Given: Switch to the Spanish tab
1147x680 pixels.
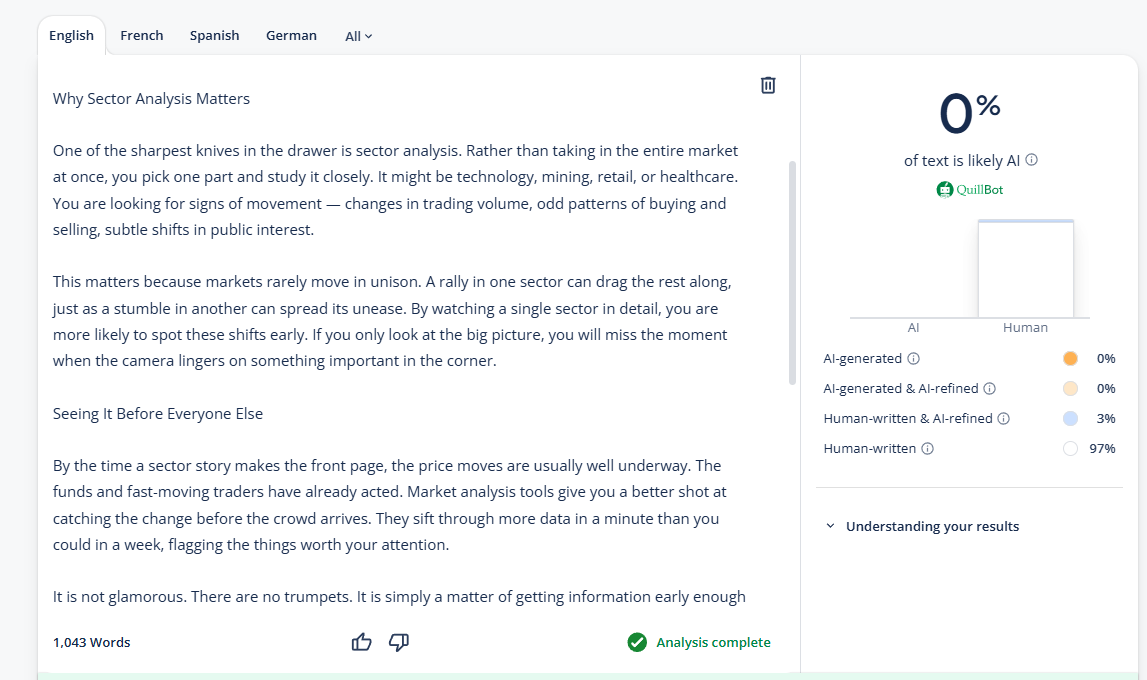Looking at the screenshot, I should point(214,35).
